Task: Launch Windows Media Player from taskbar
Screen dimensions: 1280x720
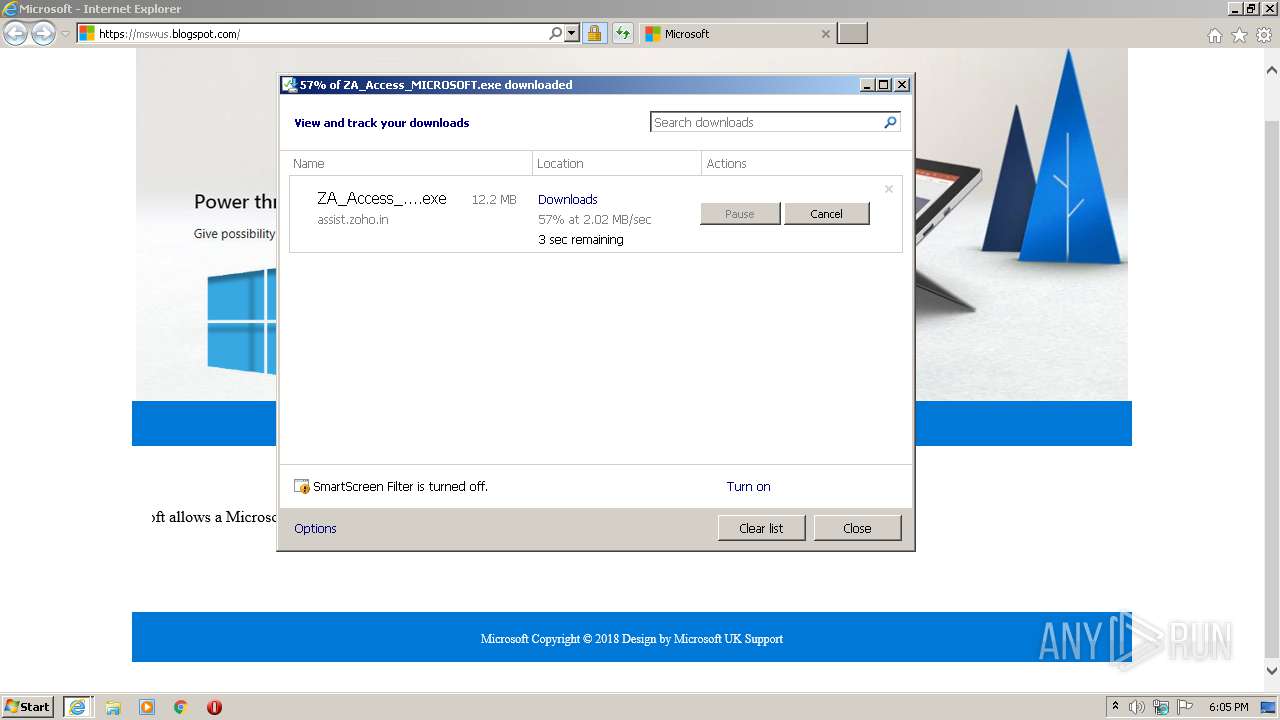Action: [x=147, y=707]
